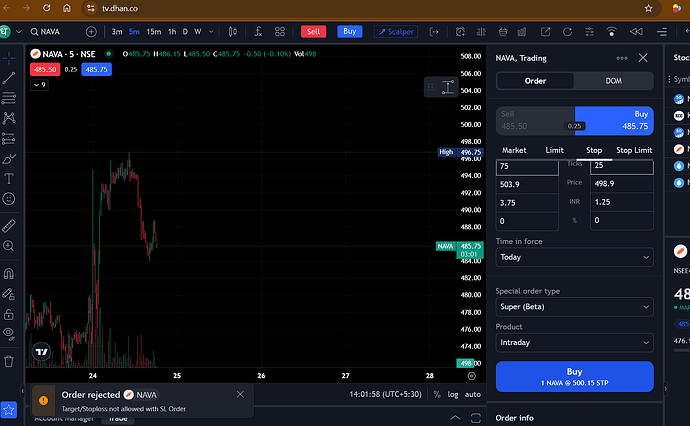Hide all drawings with eye icon

(x=8, y=334)
